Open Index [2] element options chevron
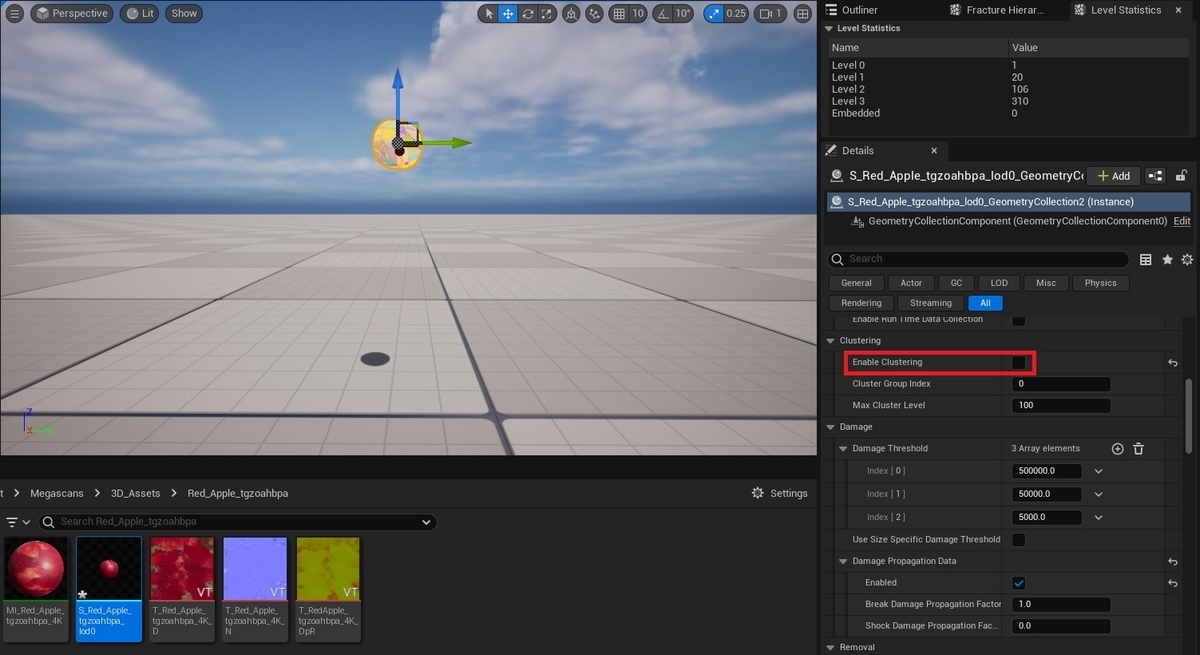1200x655 pixels. 1099,517
